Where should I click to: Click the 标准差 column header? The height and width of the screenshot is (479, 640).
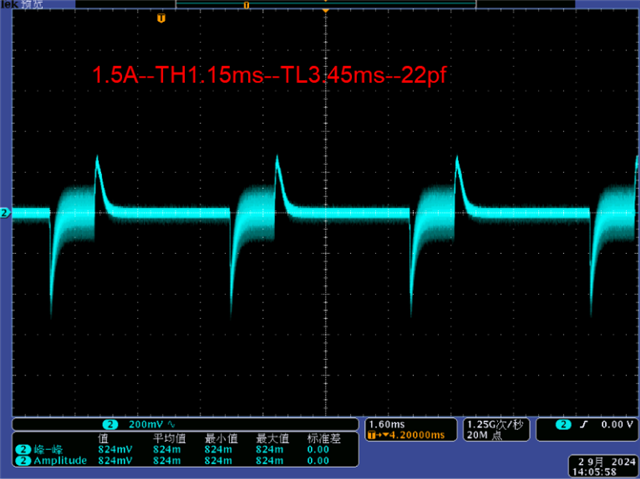pyautogui.click(x=324, y=439)
